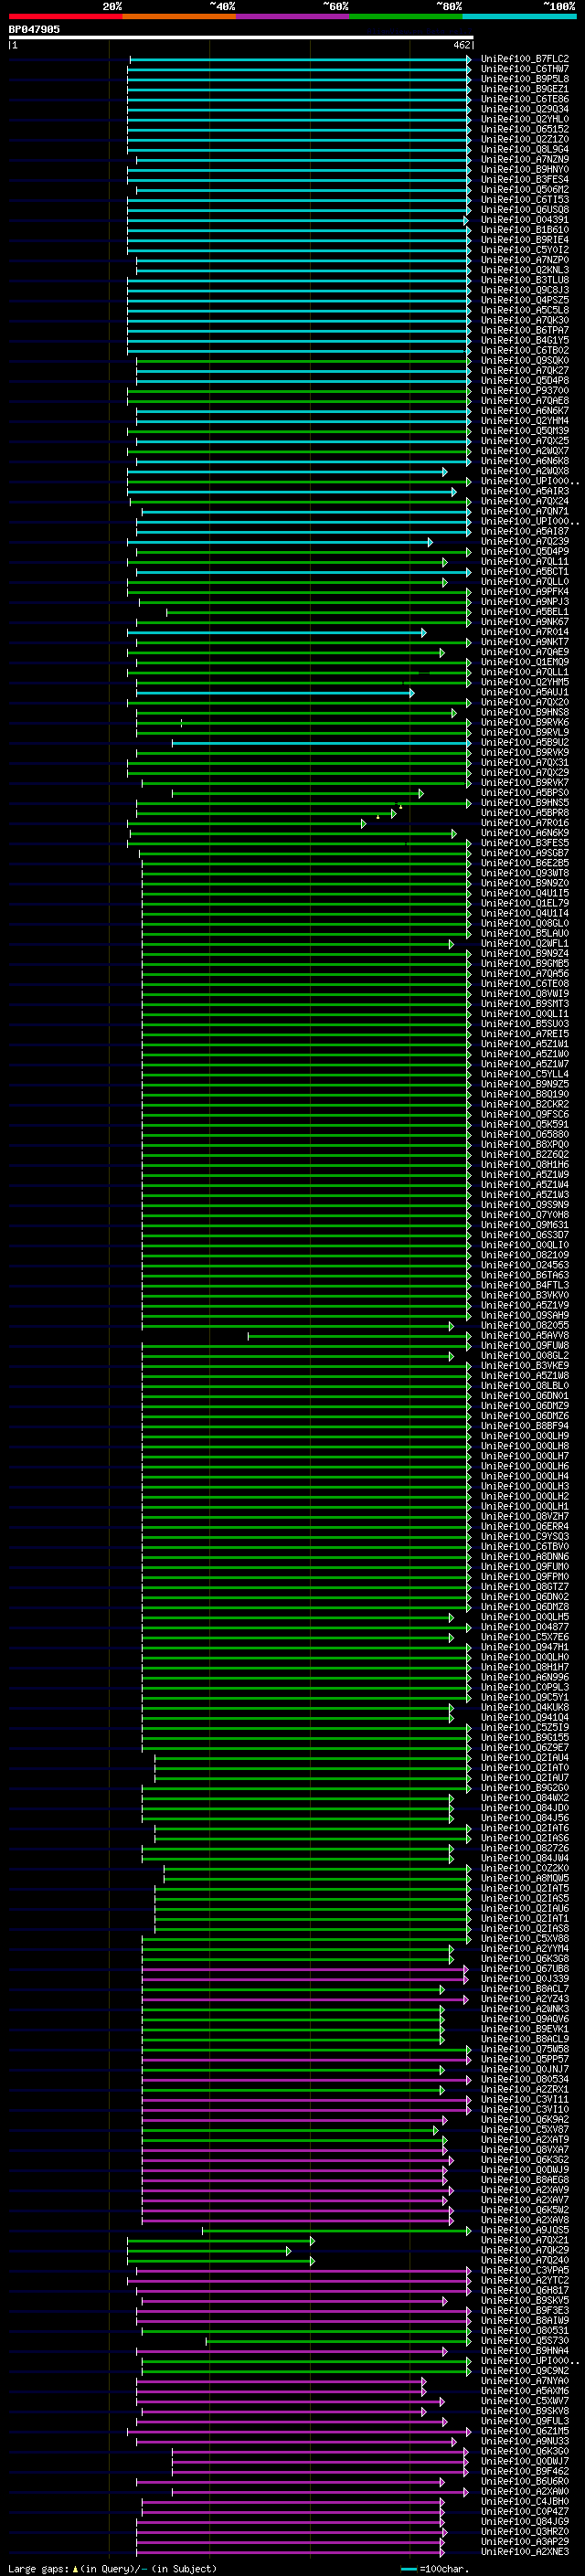Image resolution: width=585 pixels, height=2576 pixels.
Task: Open hit UniRef100_C6THW7
Action: point(524,69)
